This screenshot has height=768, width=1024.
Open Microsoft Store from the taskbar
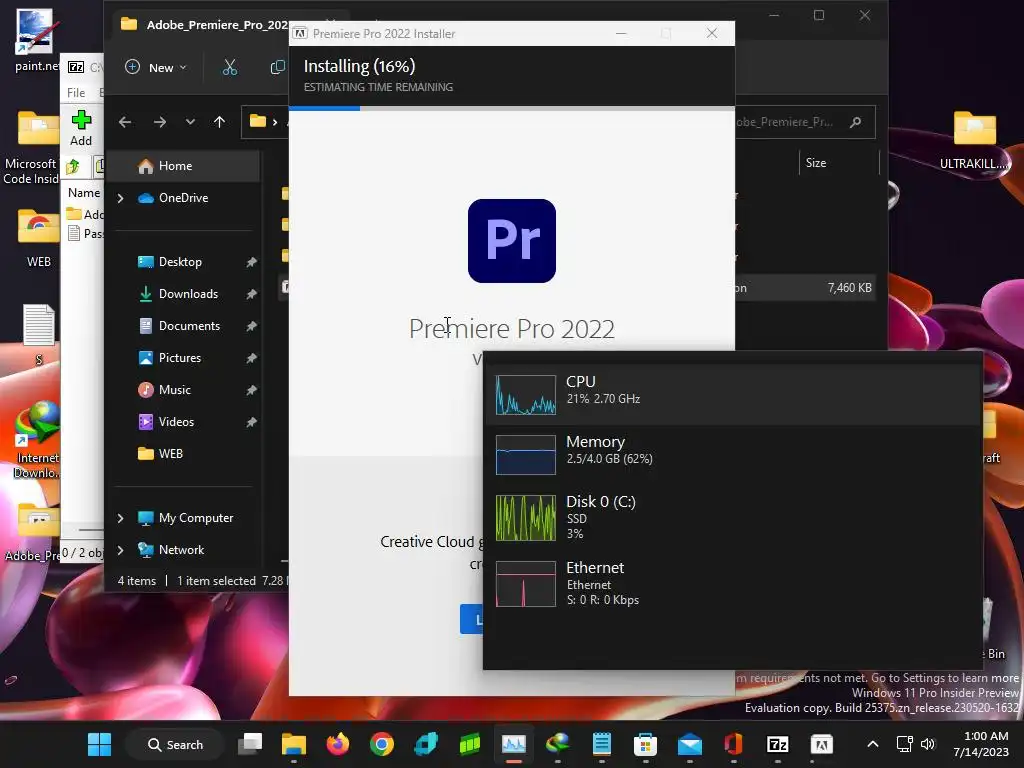(x=645, y=744)
